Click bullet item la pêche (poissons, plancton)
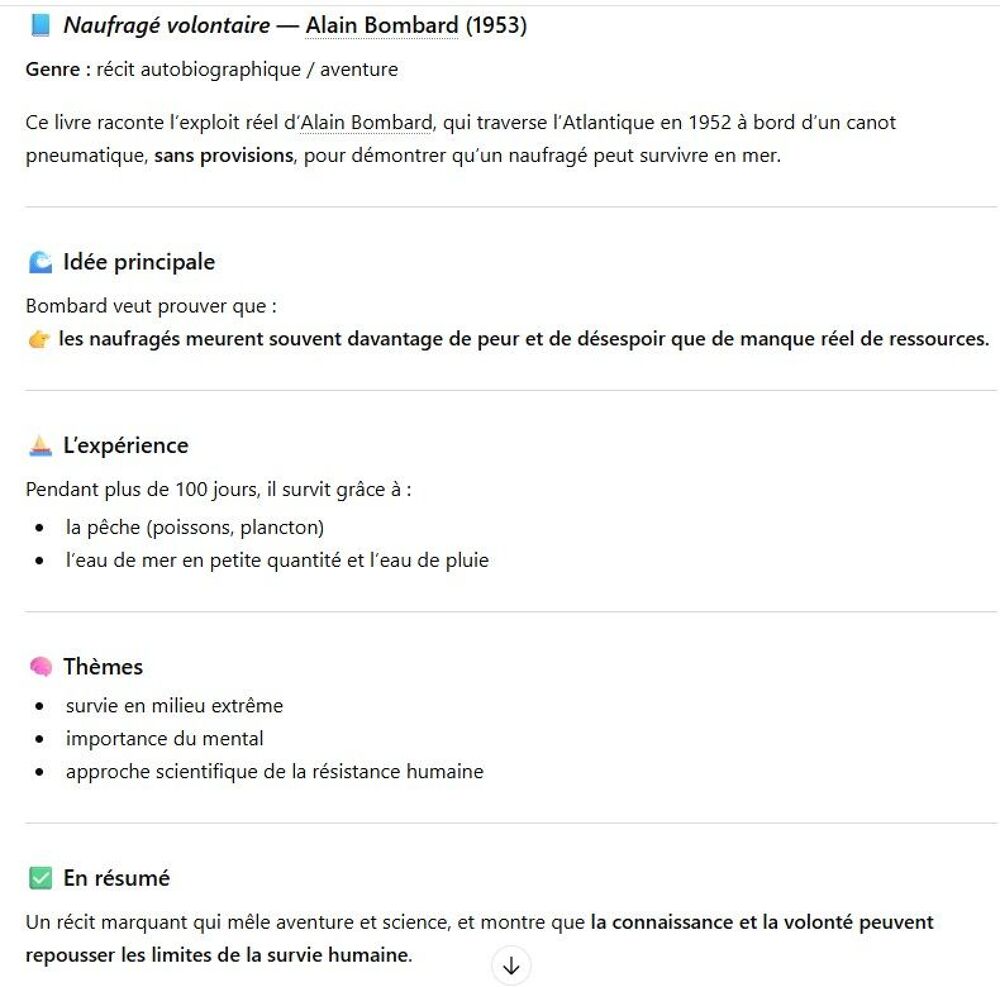1000x987 pixels. (x=195, y=527)
